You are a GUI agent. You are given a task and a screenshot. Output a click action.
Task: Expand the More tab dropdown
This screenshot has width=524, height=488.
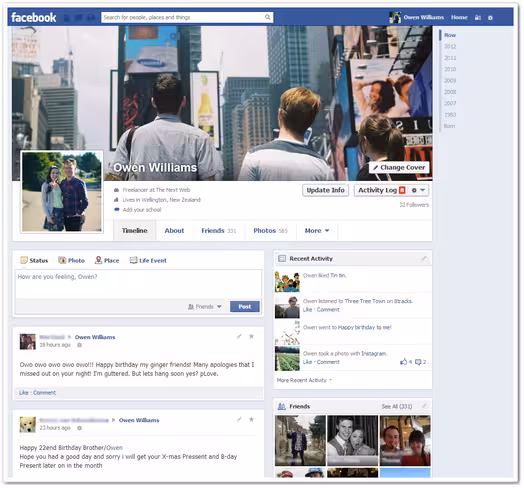tap(317, 231)
